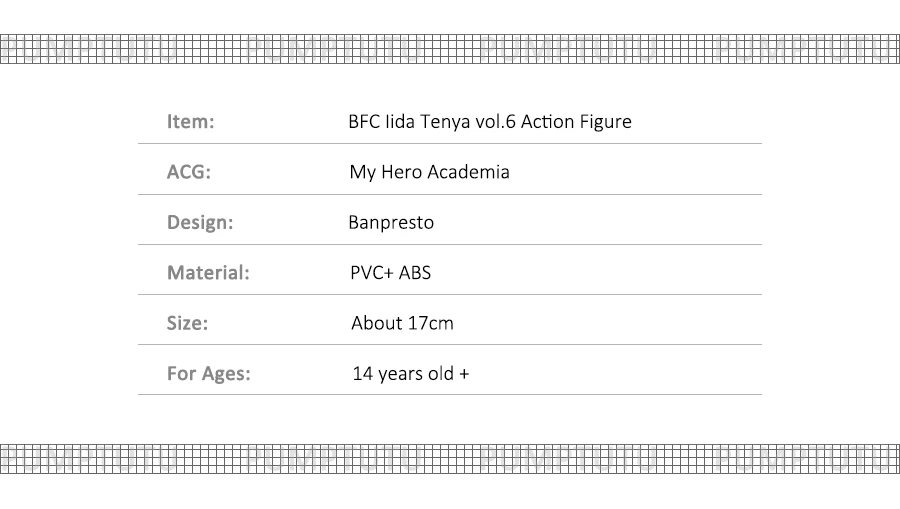The image size is (900, 509).
Task: Select the "14 years old +" value
Action: click(410, 374)
